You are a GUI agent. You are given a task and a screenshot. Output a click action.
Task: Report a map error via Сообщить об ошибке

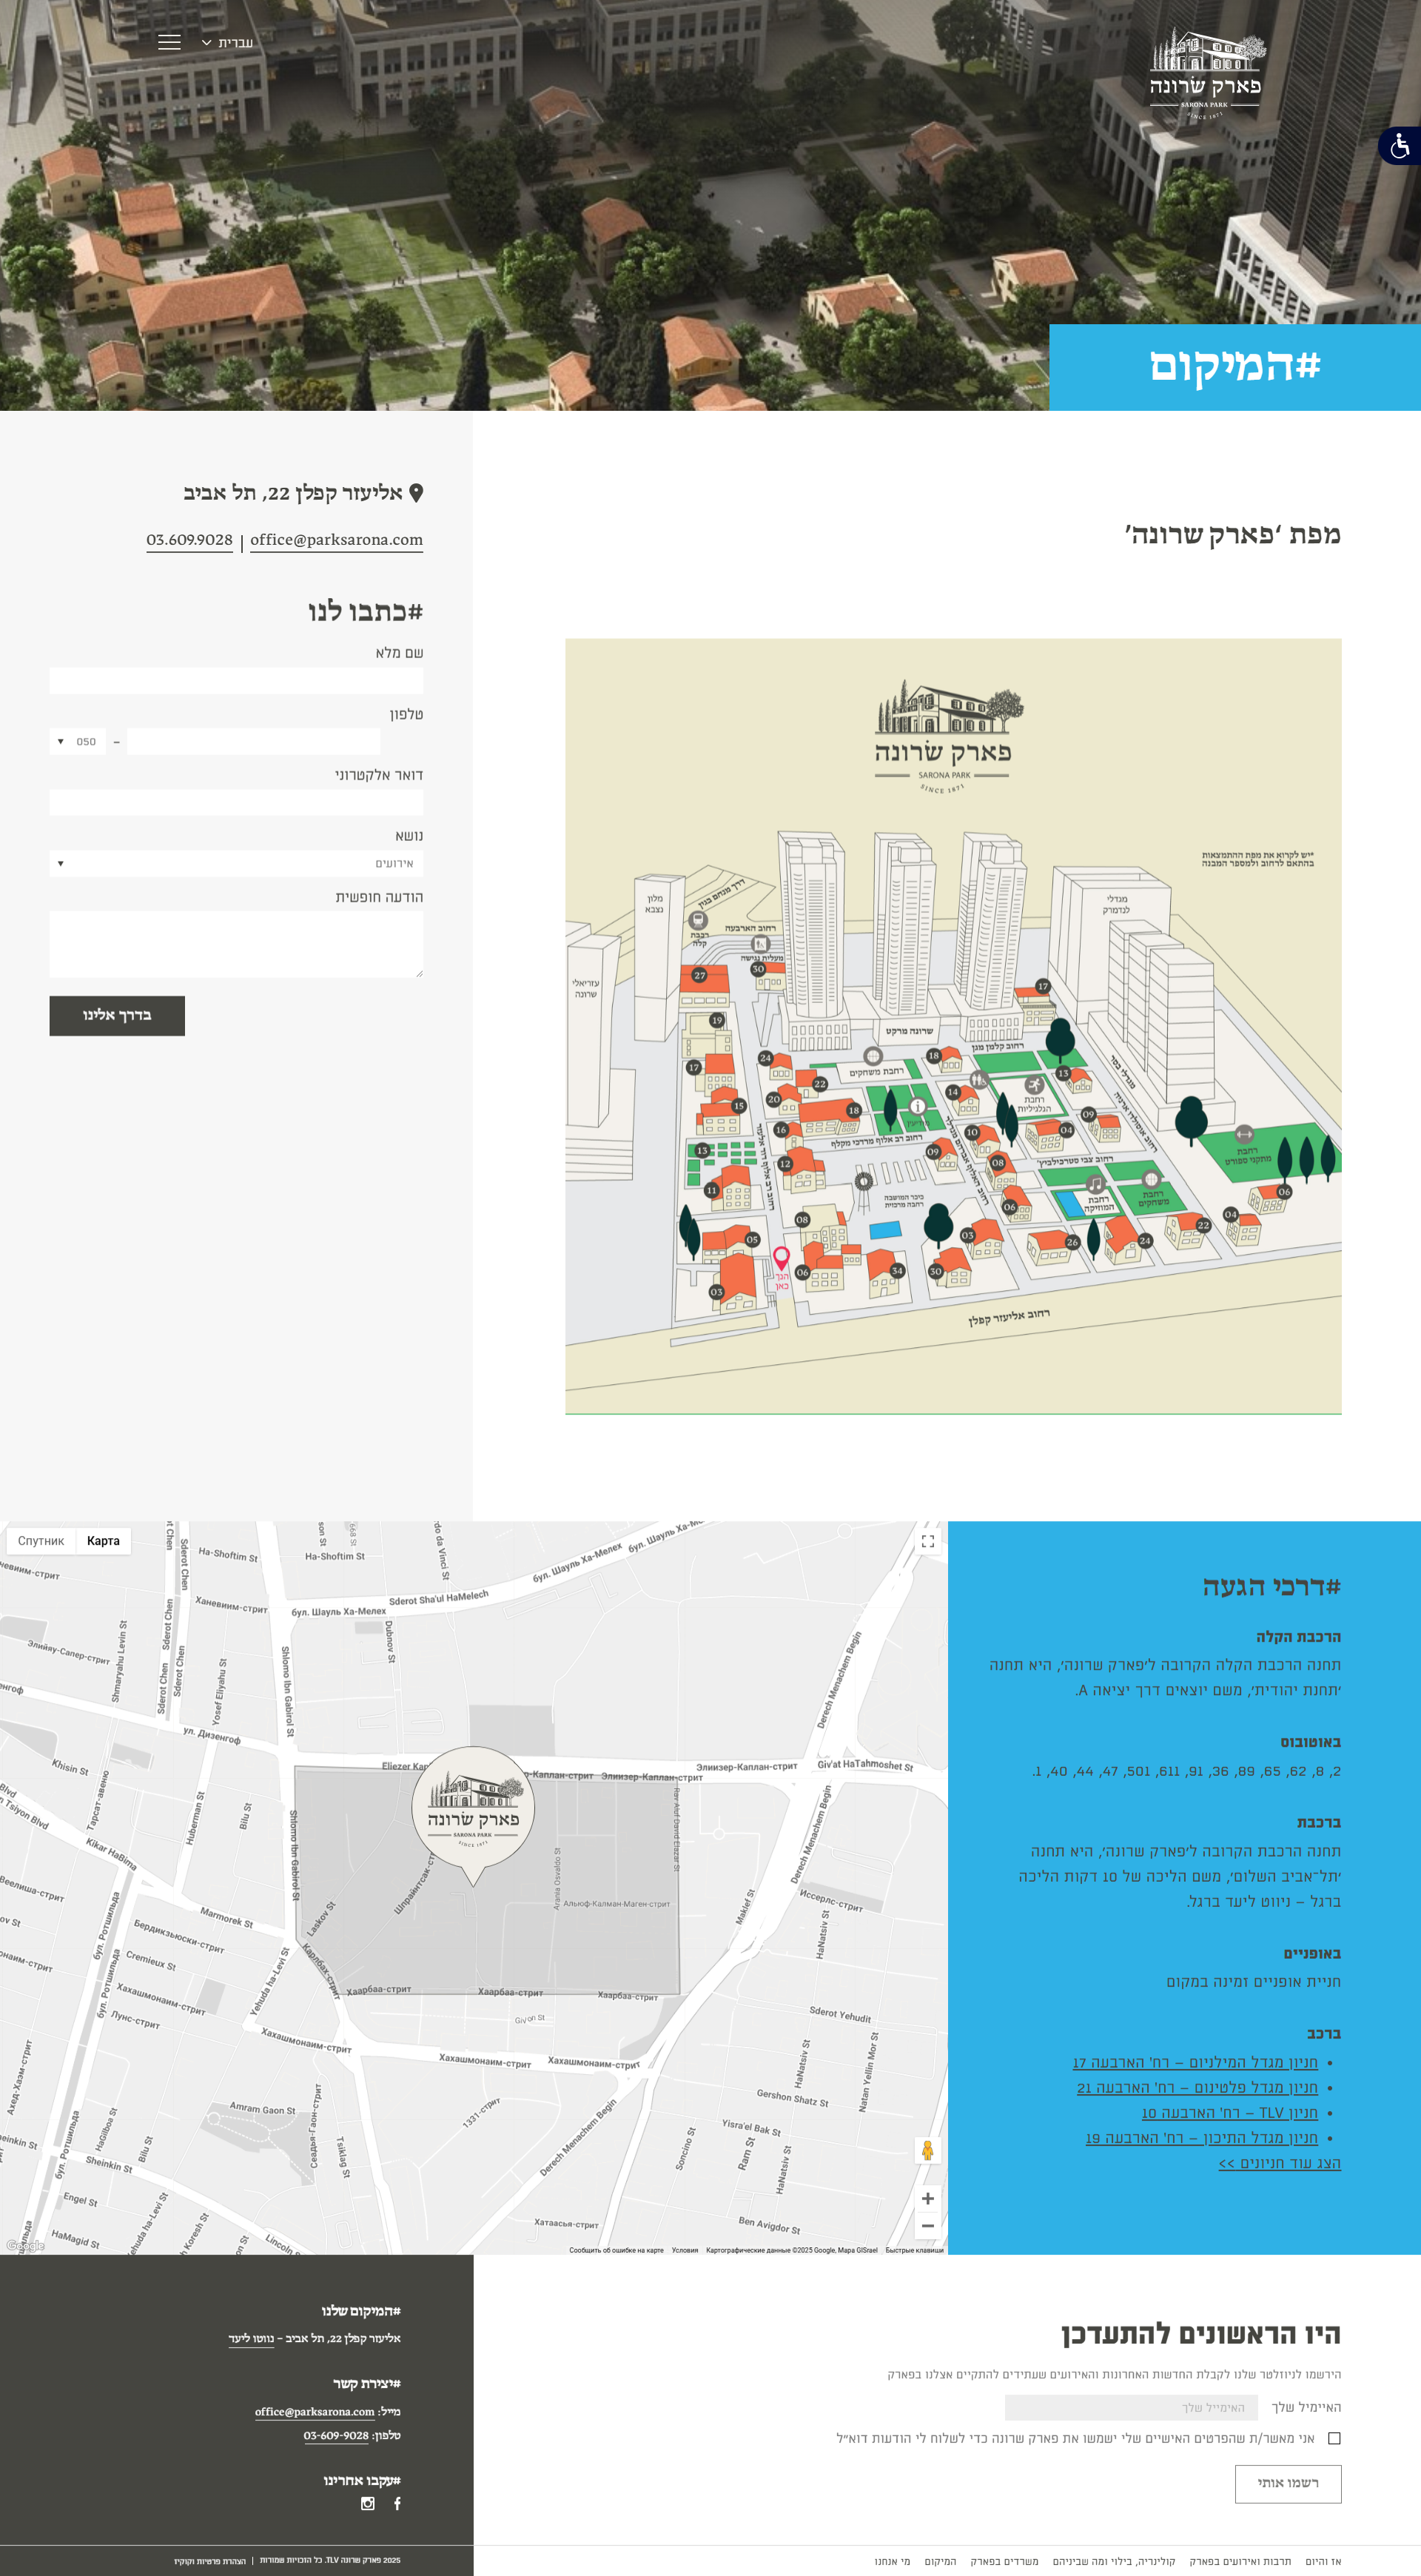click(616, 2250)
